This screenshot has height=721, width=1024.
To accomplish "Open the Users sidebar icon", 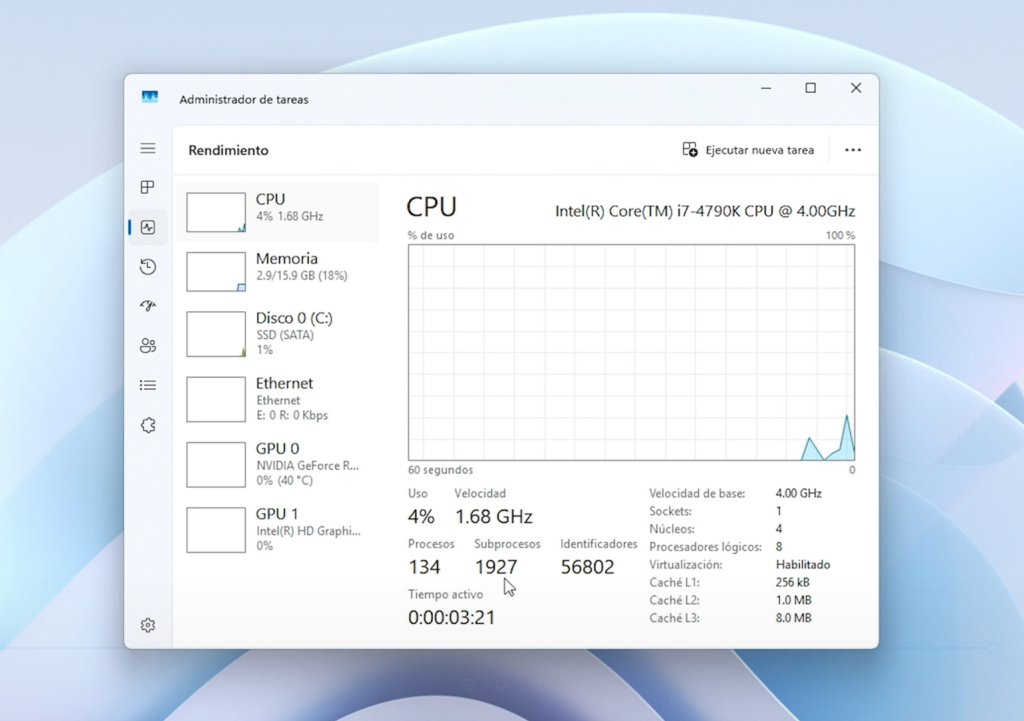I will [148, 346].
